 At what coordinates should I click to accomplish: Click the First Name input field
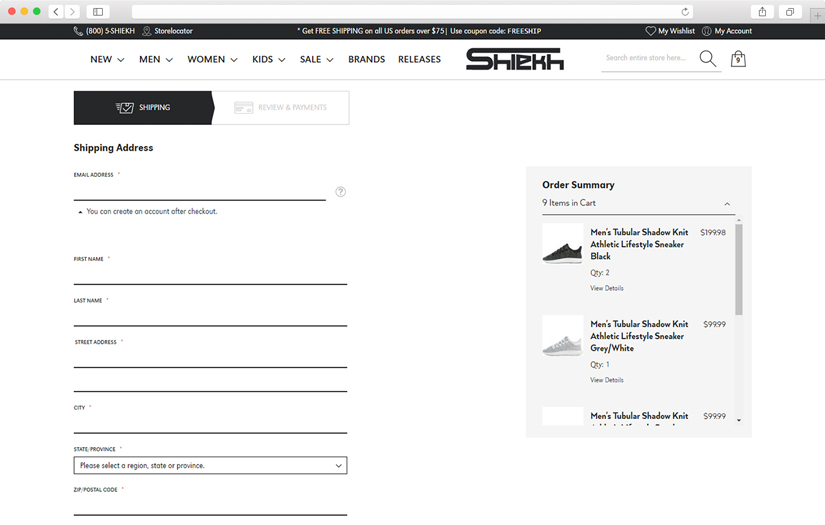tap(210, 275)
